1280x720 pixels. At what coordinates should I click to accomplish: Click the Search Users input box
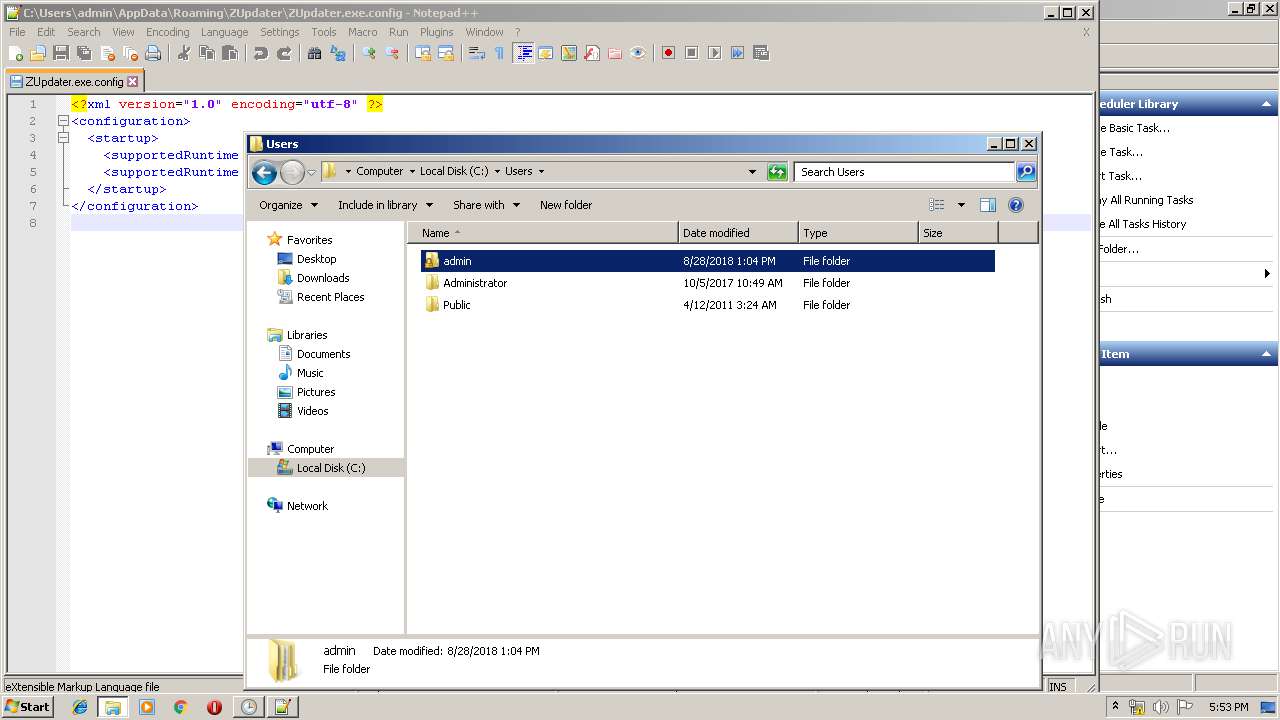pyautogui.click(x=905, y=172)
